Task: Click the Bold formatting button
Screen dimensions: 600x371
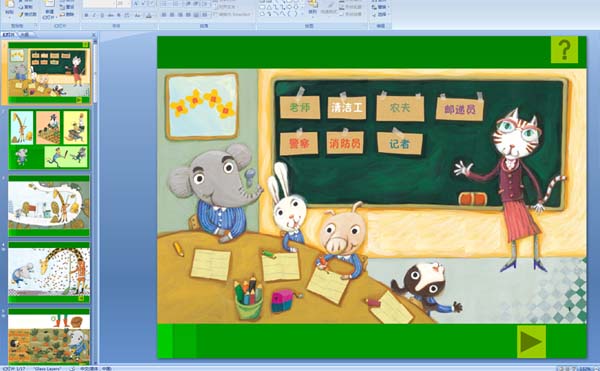Action: click(x=86, y=15)
